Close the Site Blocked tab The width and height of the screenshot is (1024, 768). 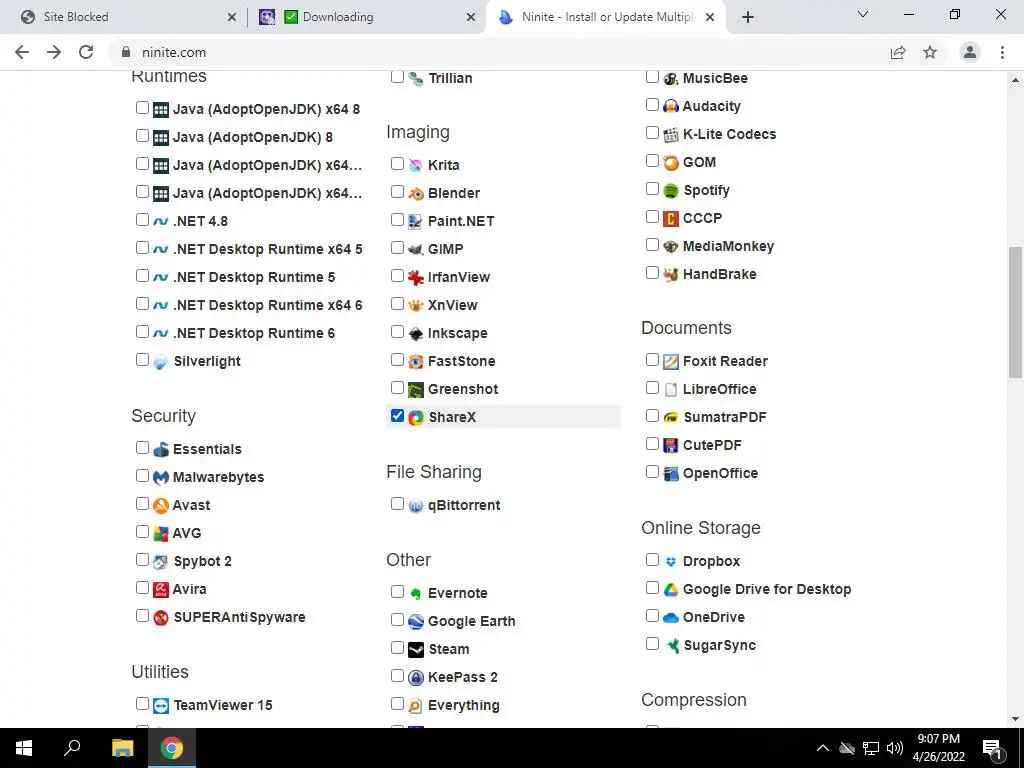point(232,18)
